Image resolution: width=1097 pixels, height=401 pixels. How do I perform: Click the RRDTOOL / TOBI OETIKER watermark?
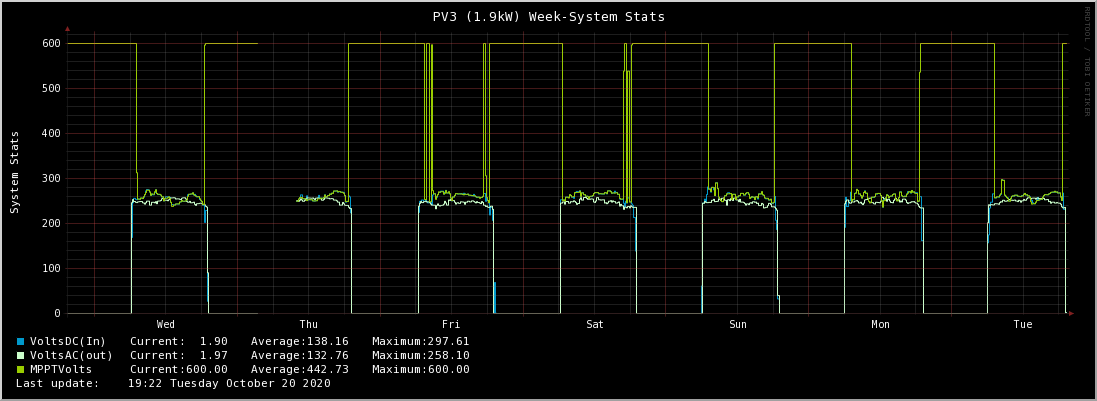click(1087, 60)
